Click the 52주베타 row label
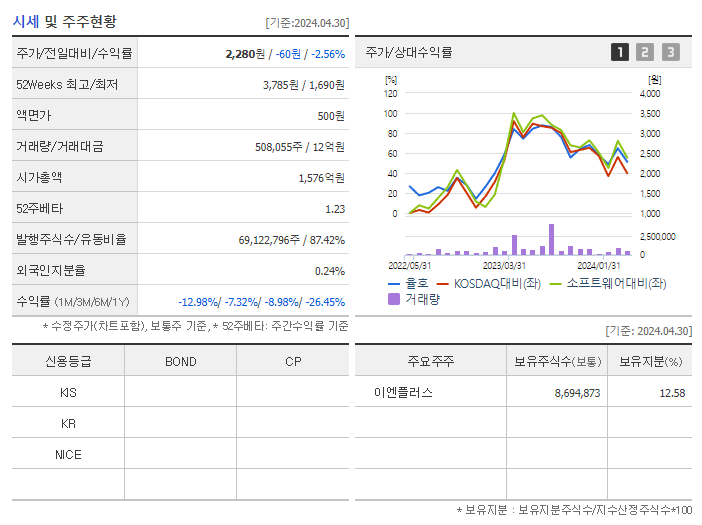Image resolution: width=702 pixels, height=525 pixels. click(x=40, y=209)
